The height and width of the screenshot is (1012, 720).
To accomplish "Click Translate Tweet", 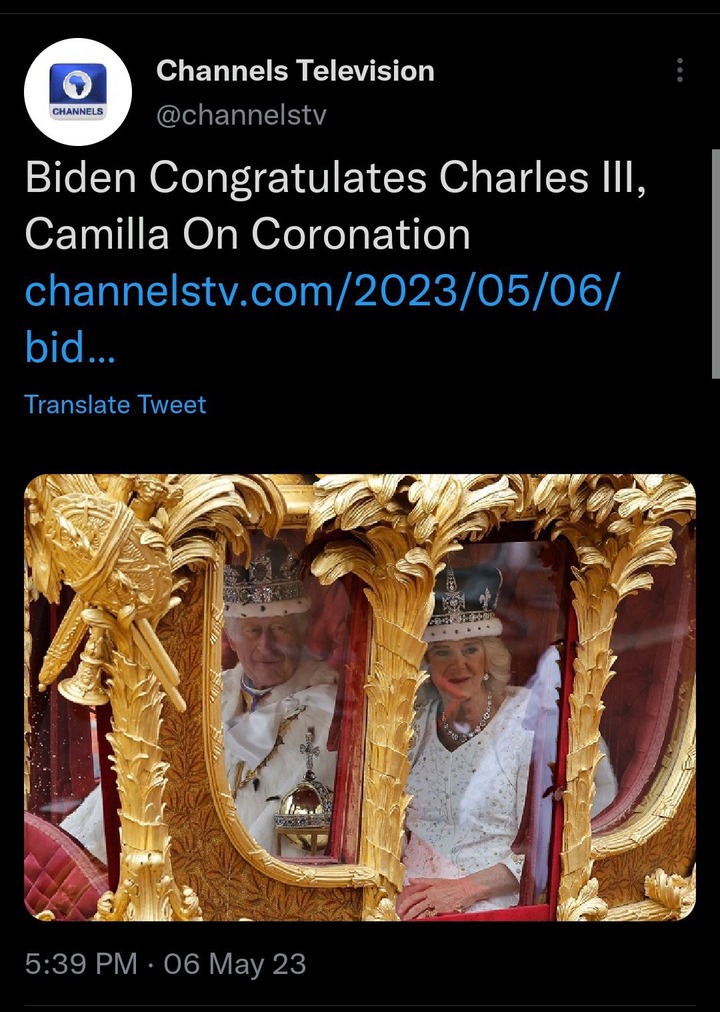I will [x=115, y=405].
